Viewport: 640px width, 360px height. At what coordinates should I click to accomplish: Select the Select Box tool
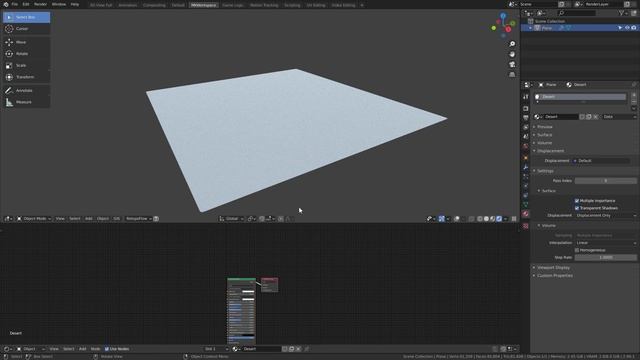pos(27,17)
